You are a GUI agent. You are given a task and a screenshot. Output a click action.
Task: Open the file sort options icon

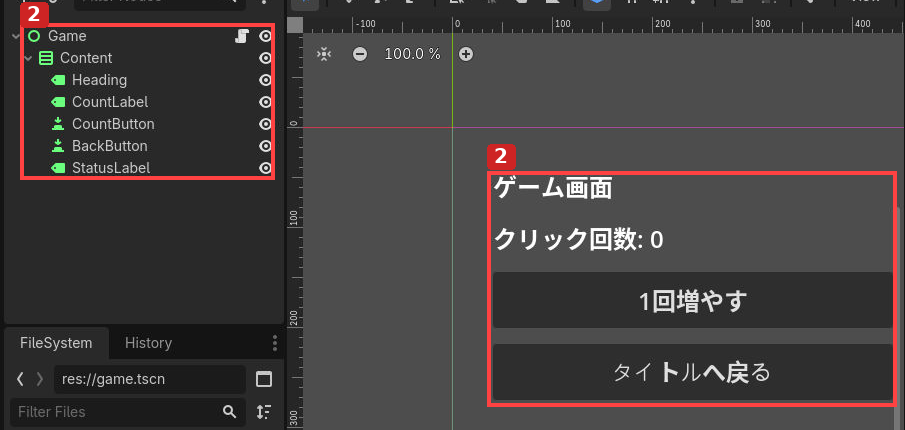point(264,412)
